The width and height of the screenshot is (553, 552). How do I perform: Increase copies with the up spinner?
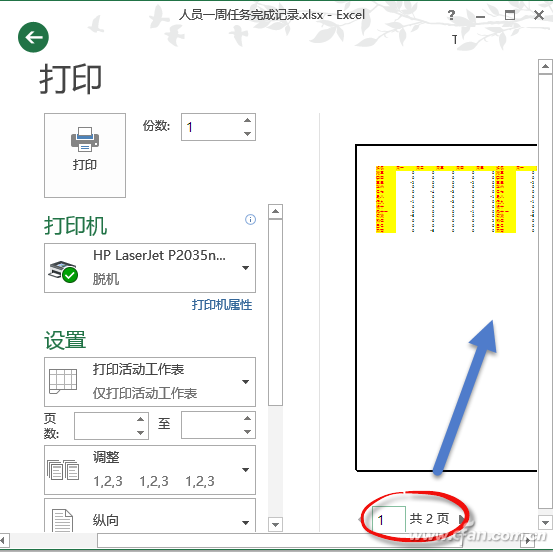click(248, 120)
